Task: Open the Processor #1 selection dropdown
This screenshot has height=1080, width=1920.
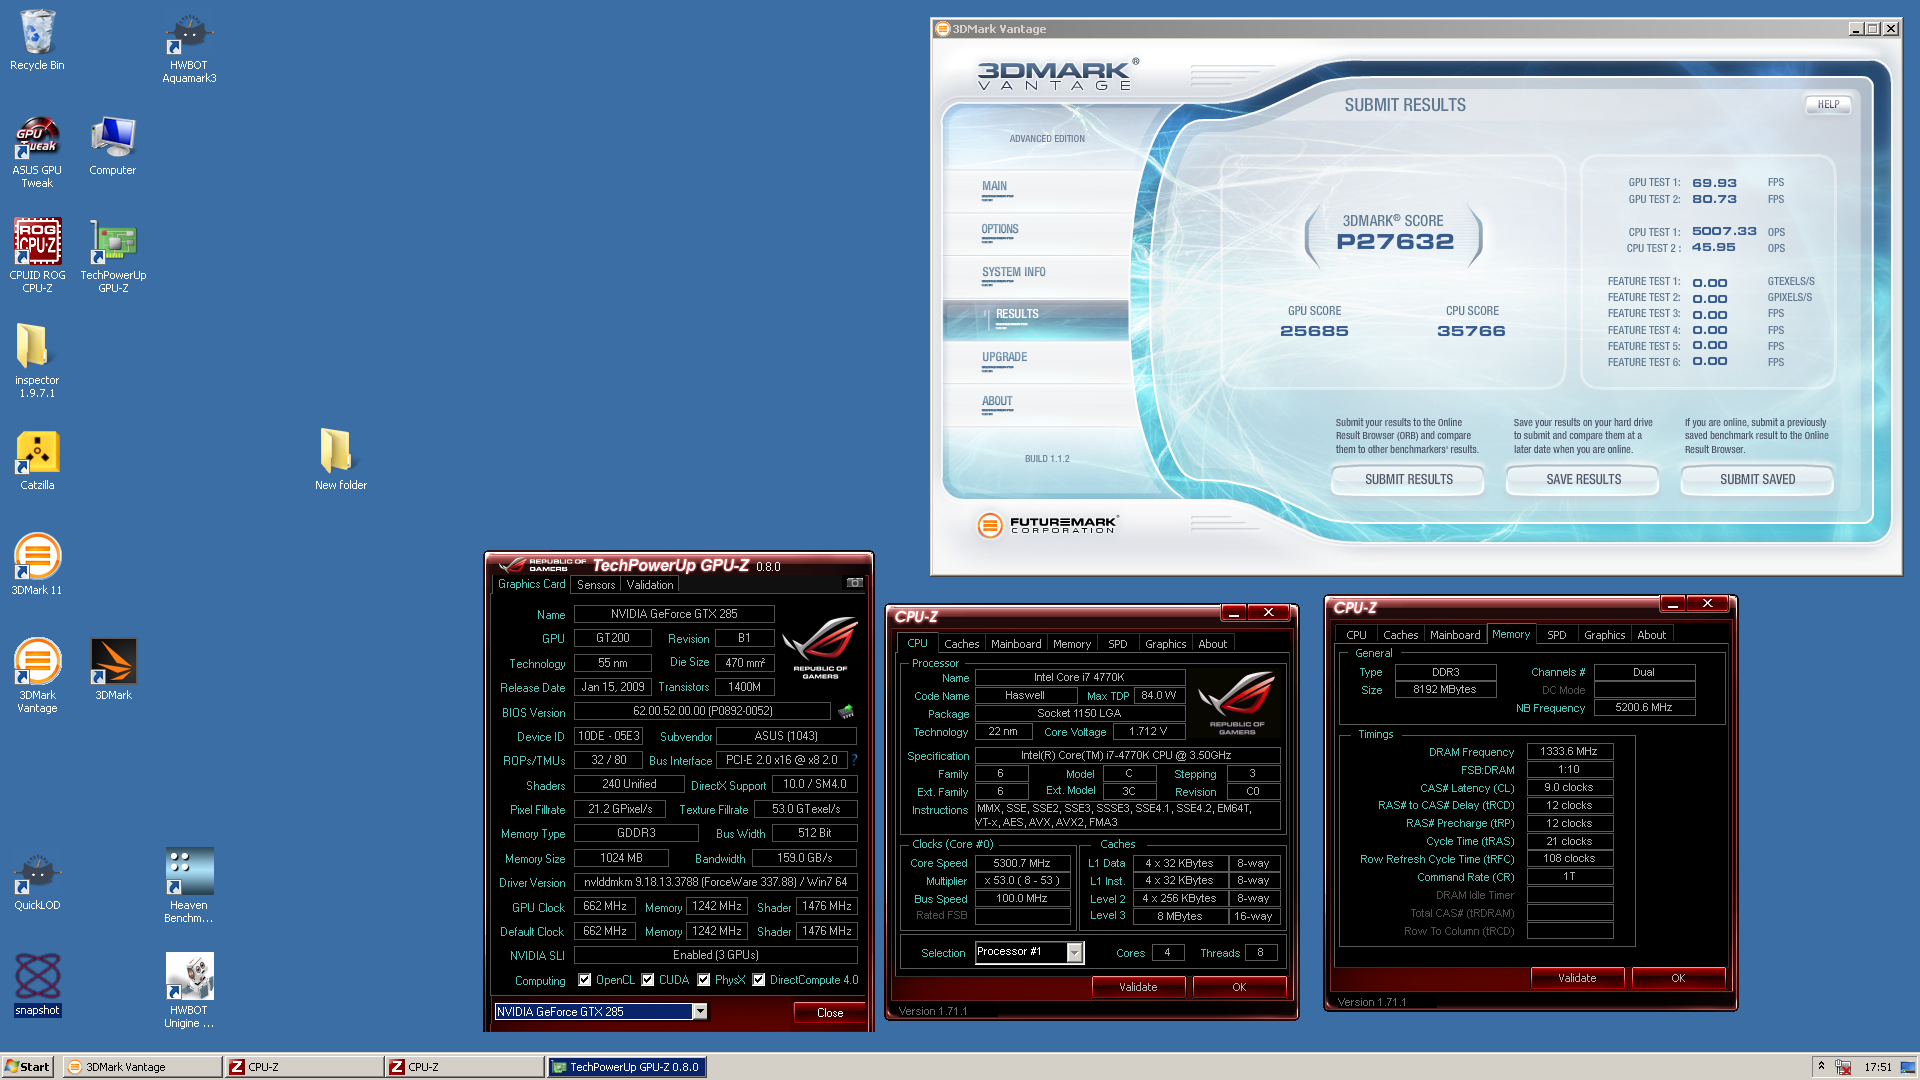Action: click(x=1074, y=953)
